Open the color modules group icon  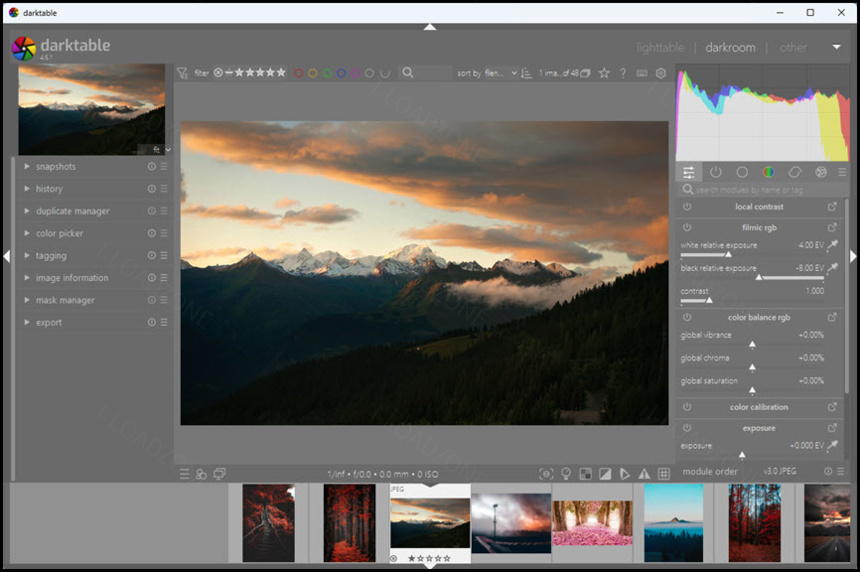pos(768,173)
